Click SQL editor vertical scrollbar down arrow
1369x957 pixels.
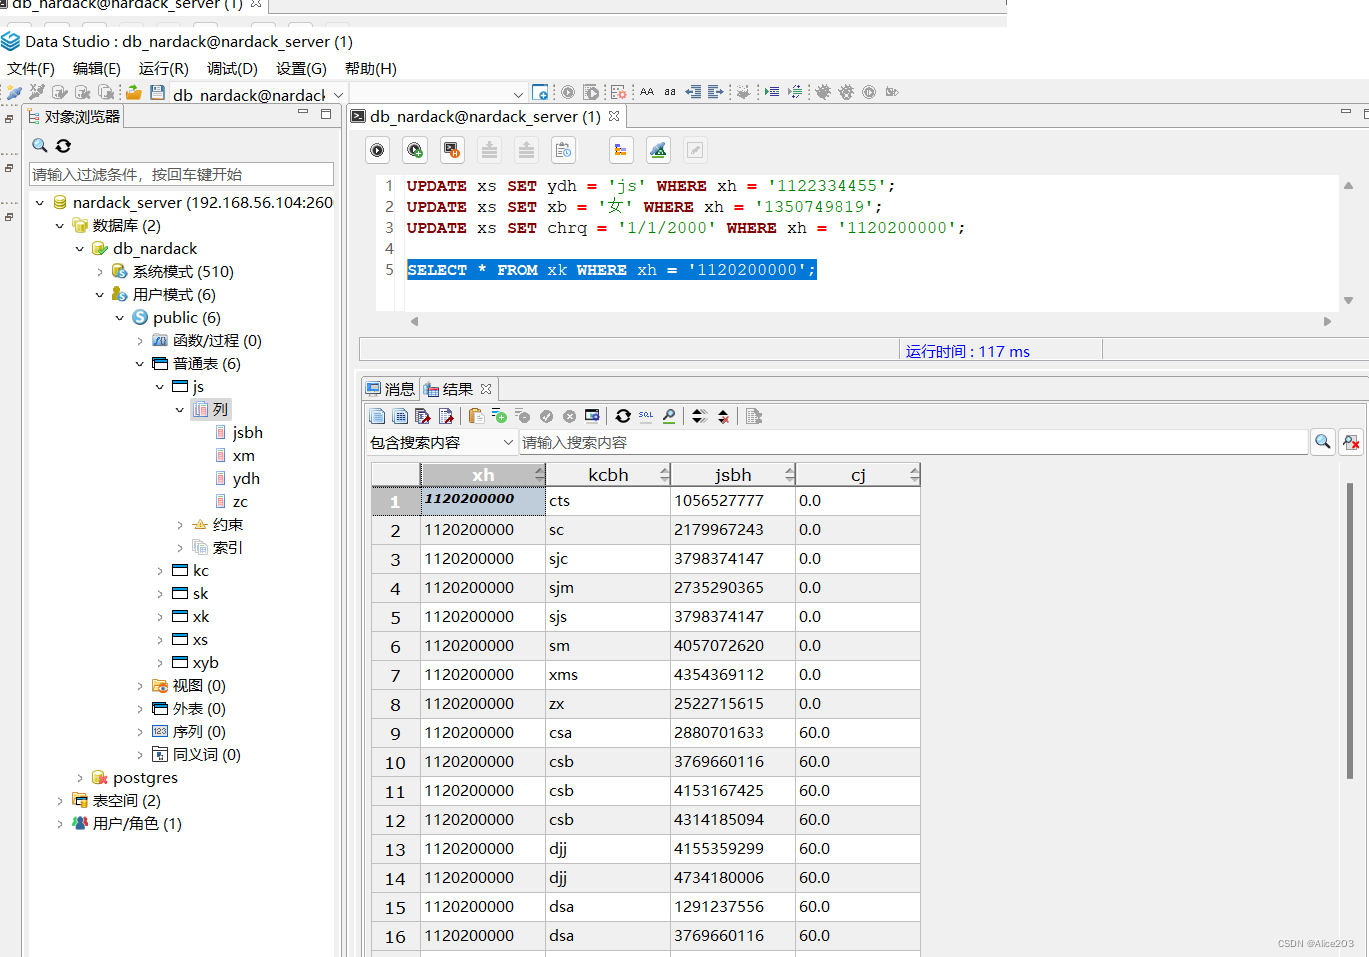tap(1348, 300)
